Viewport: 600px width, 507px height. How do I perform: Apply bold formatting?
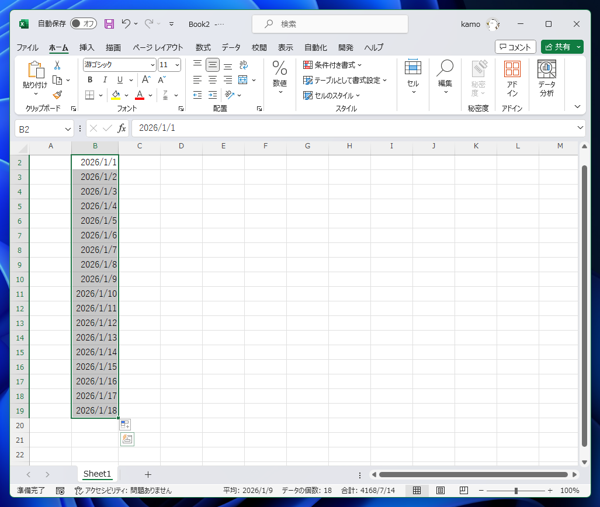tap(90, 80)
